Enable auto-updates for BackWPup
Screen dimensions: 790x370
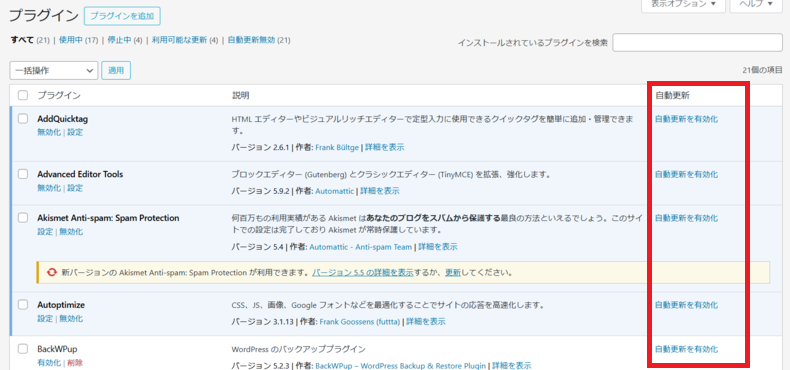pos(686,349)
